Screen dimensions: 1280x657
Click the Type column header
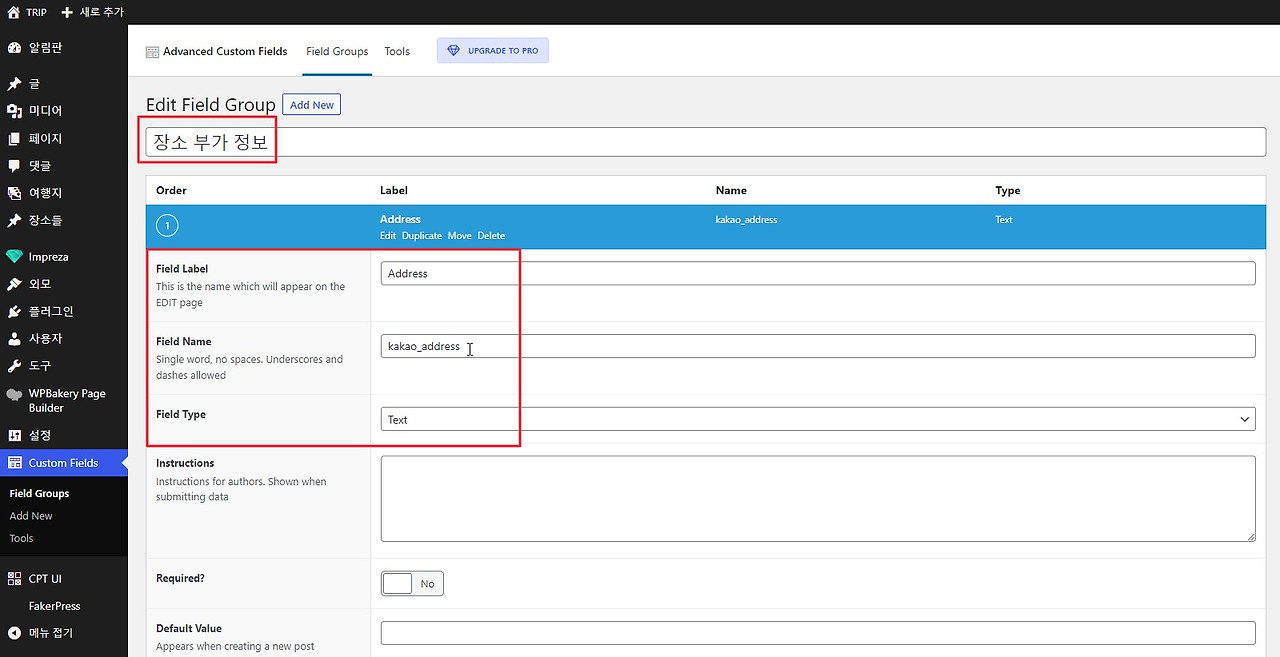1008,190
